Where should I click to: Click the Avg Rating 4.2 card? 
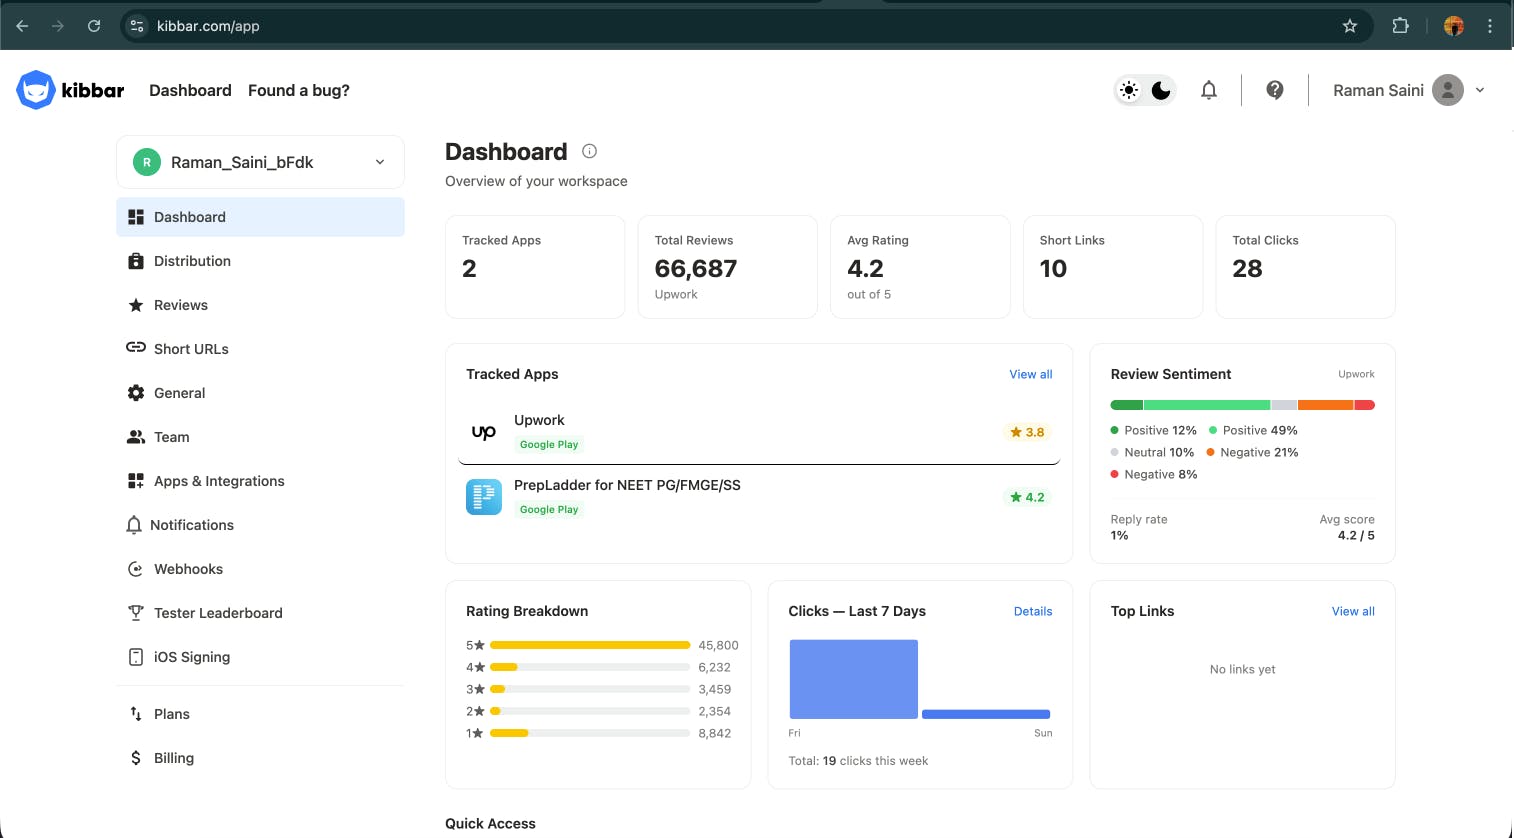920,267
